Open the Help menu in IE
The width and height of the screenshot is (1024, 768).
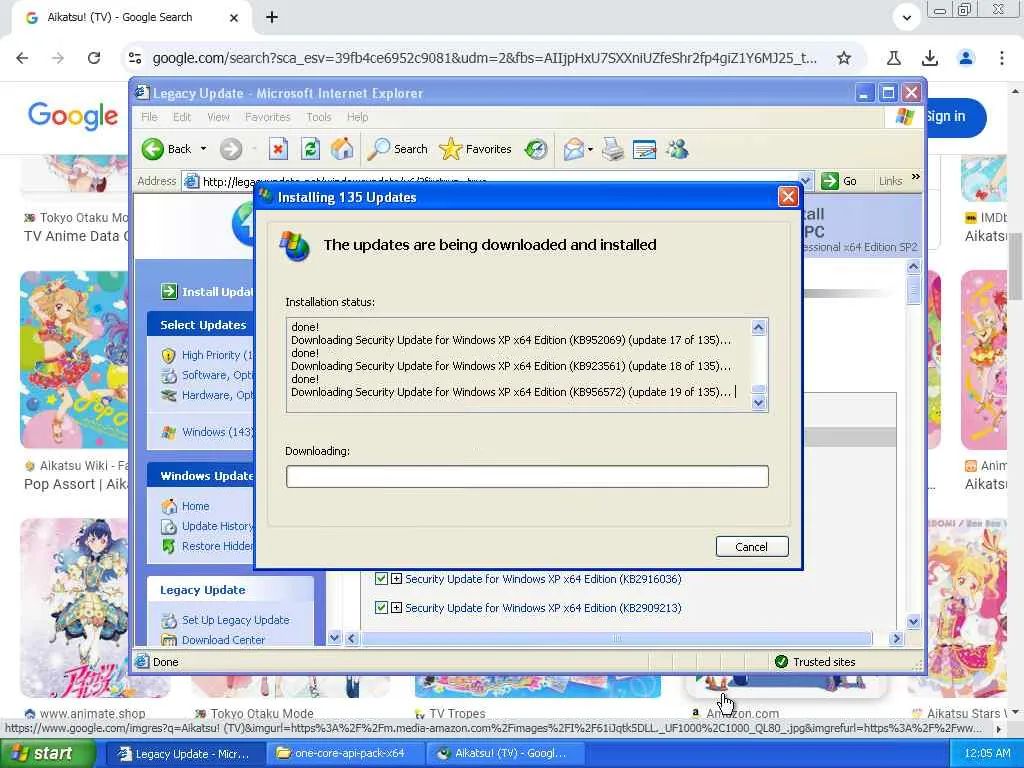tap(357, 117)
